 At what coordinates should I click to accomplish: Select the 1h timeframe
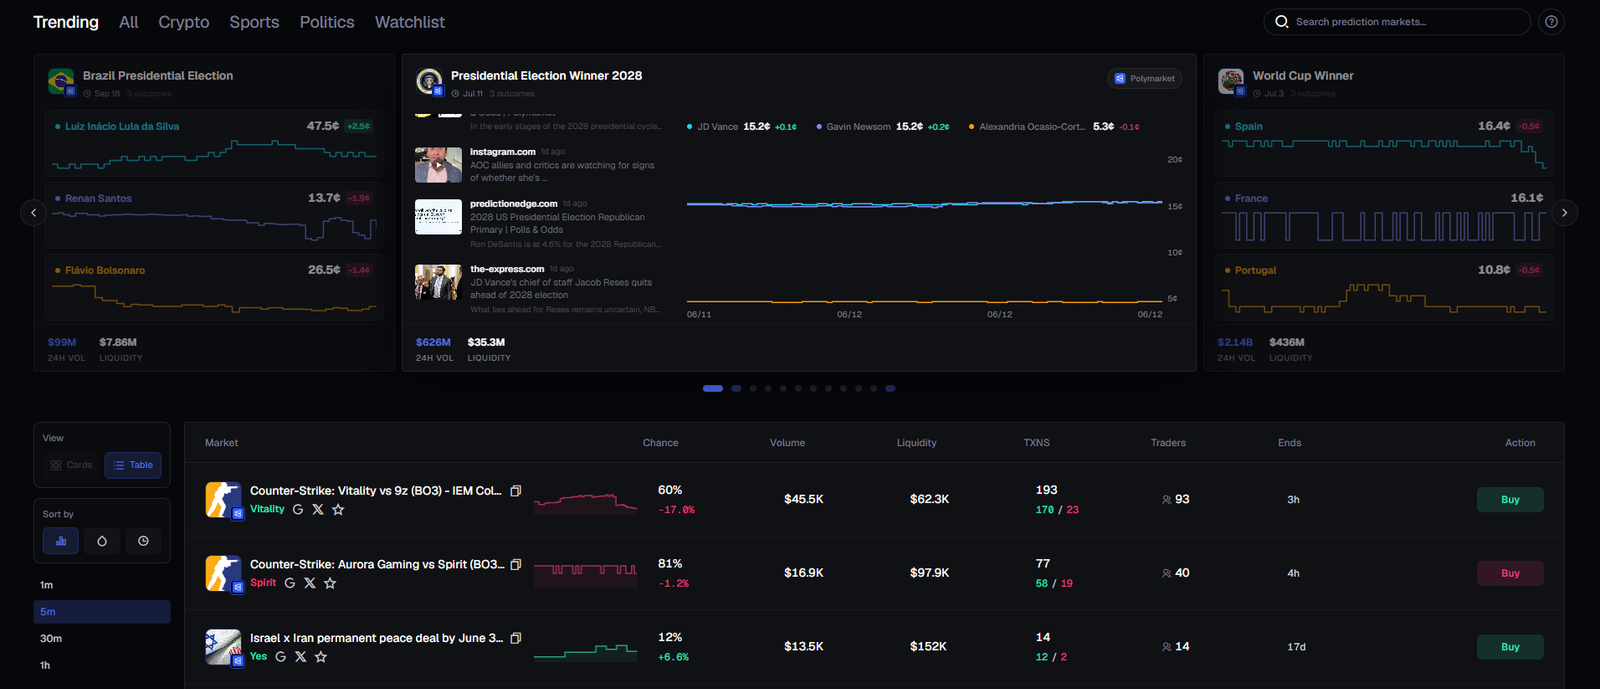tap(102, 666)
